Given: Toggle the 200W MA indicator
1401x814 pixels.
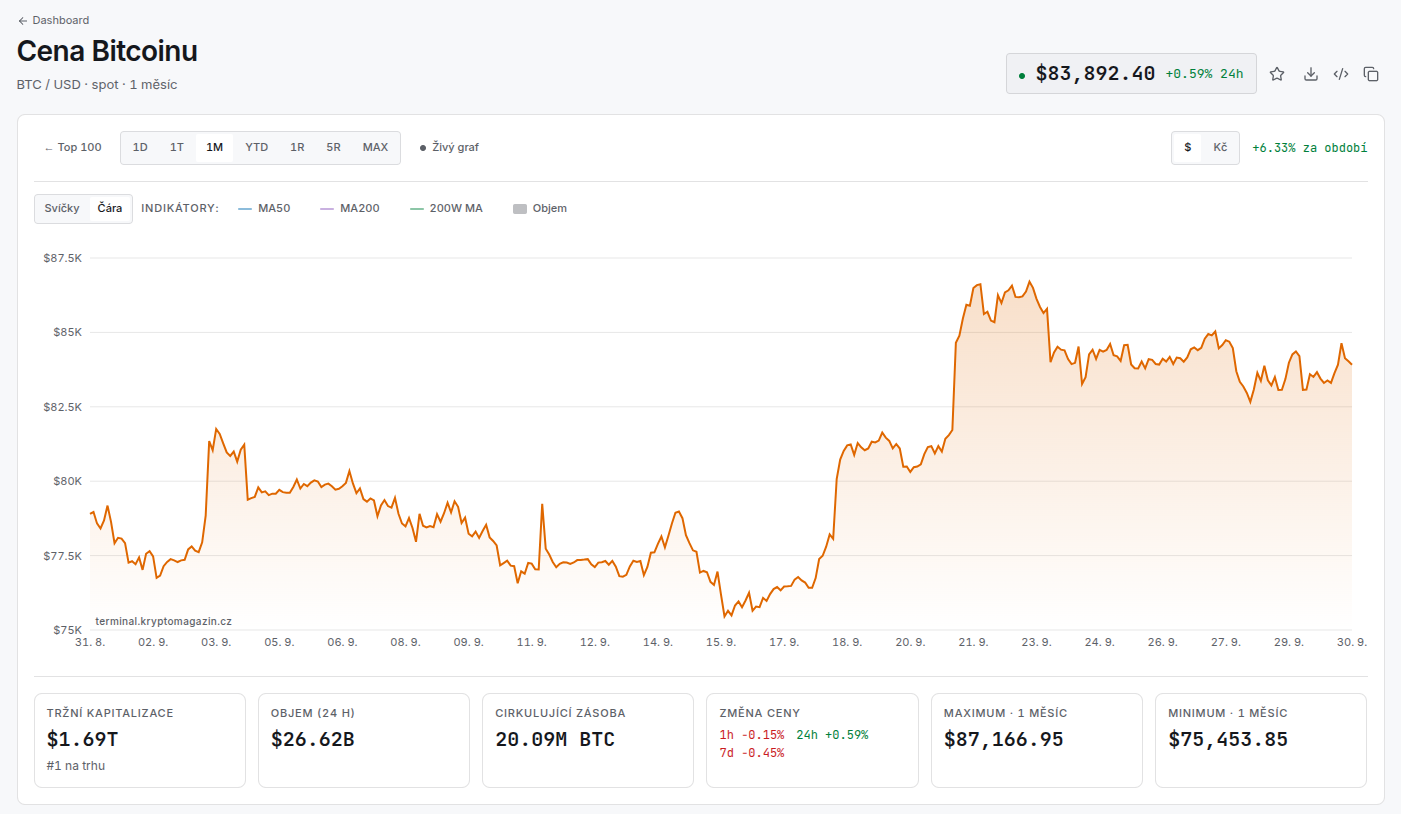Looking at the screenshot, I should [x=446, y=208].
